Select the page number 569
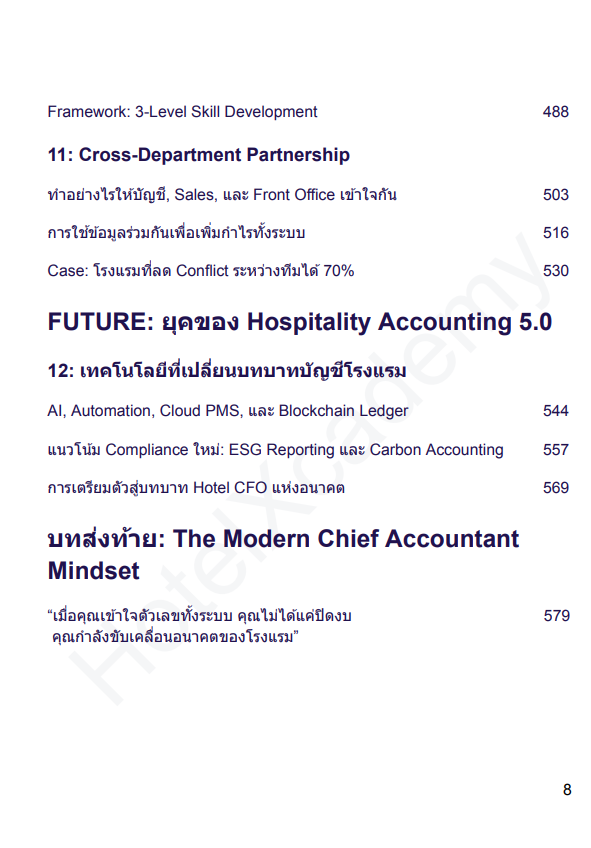This screenshot has width=591, height=848. point(556,488)
